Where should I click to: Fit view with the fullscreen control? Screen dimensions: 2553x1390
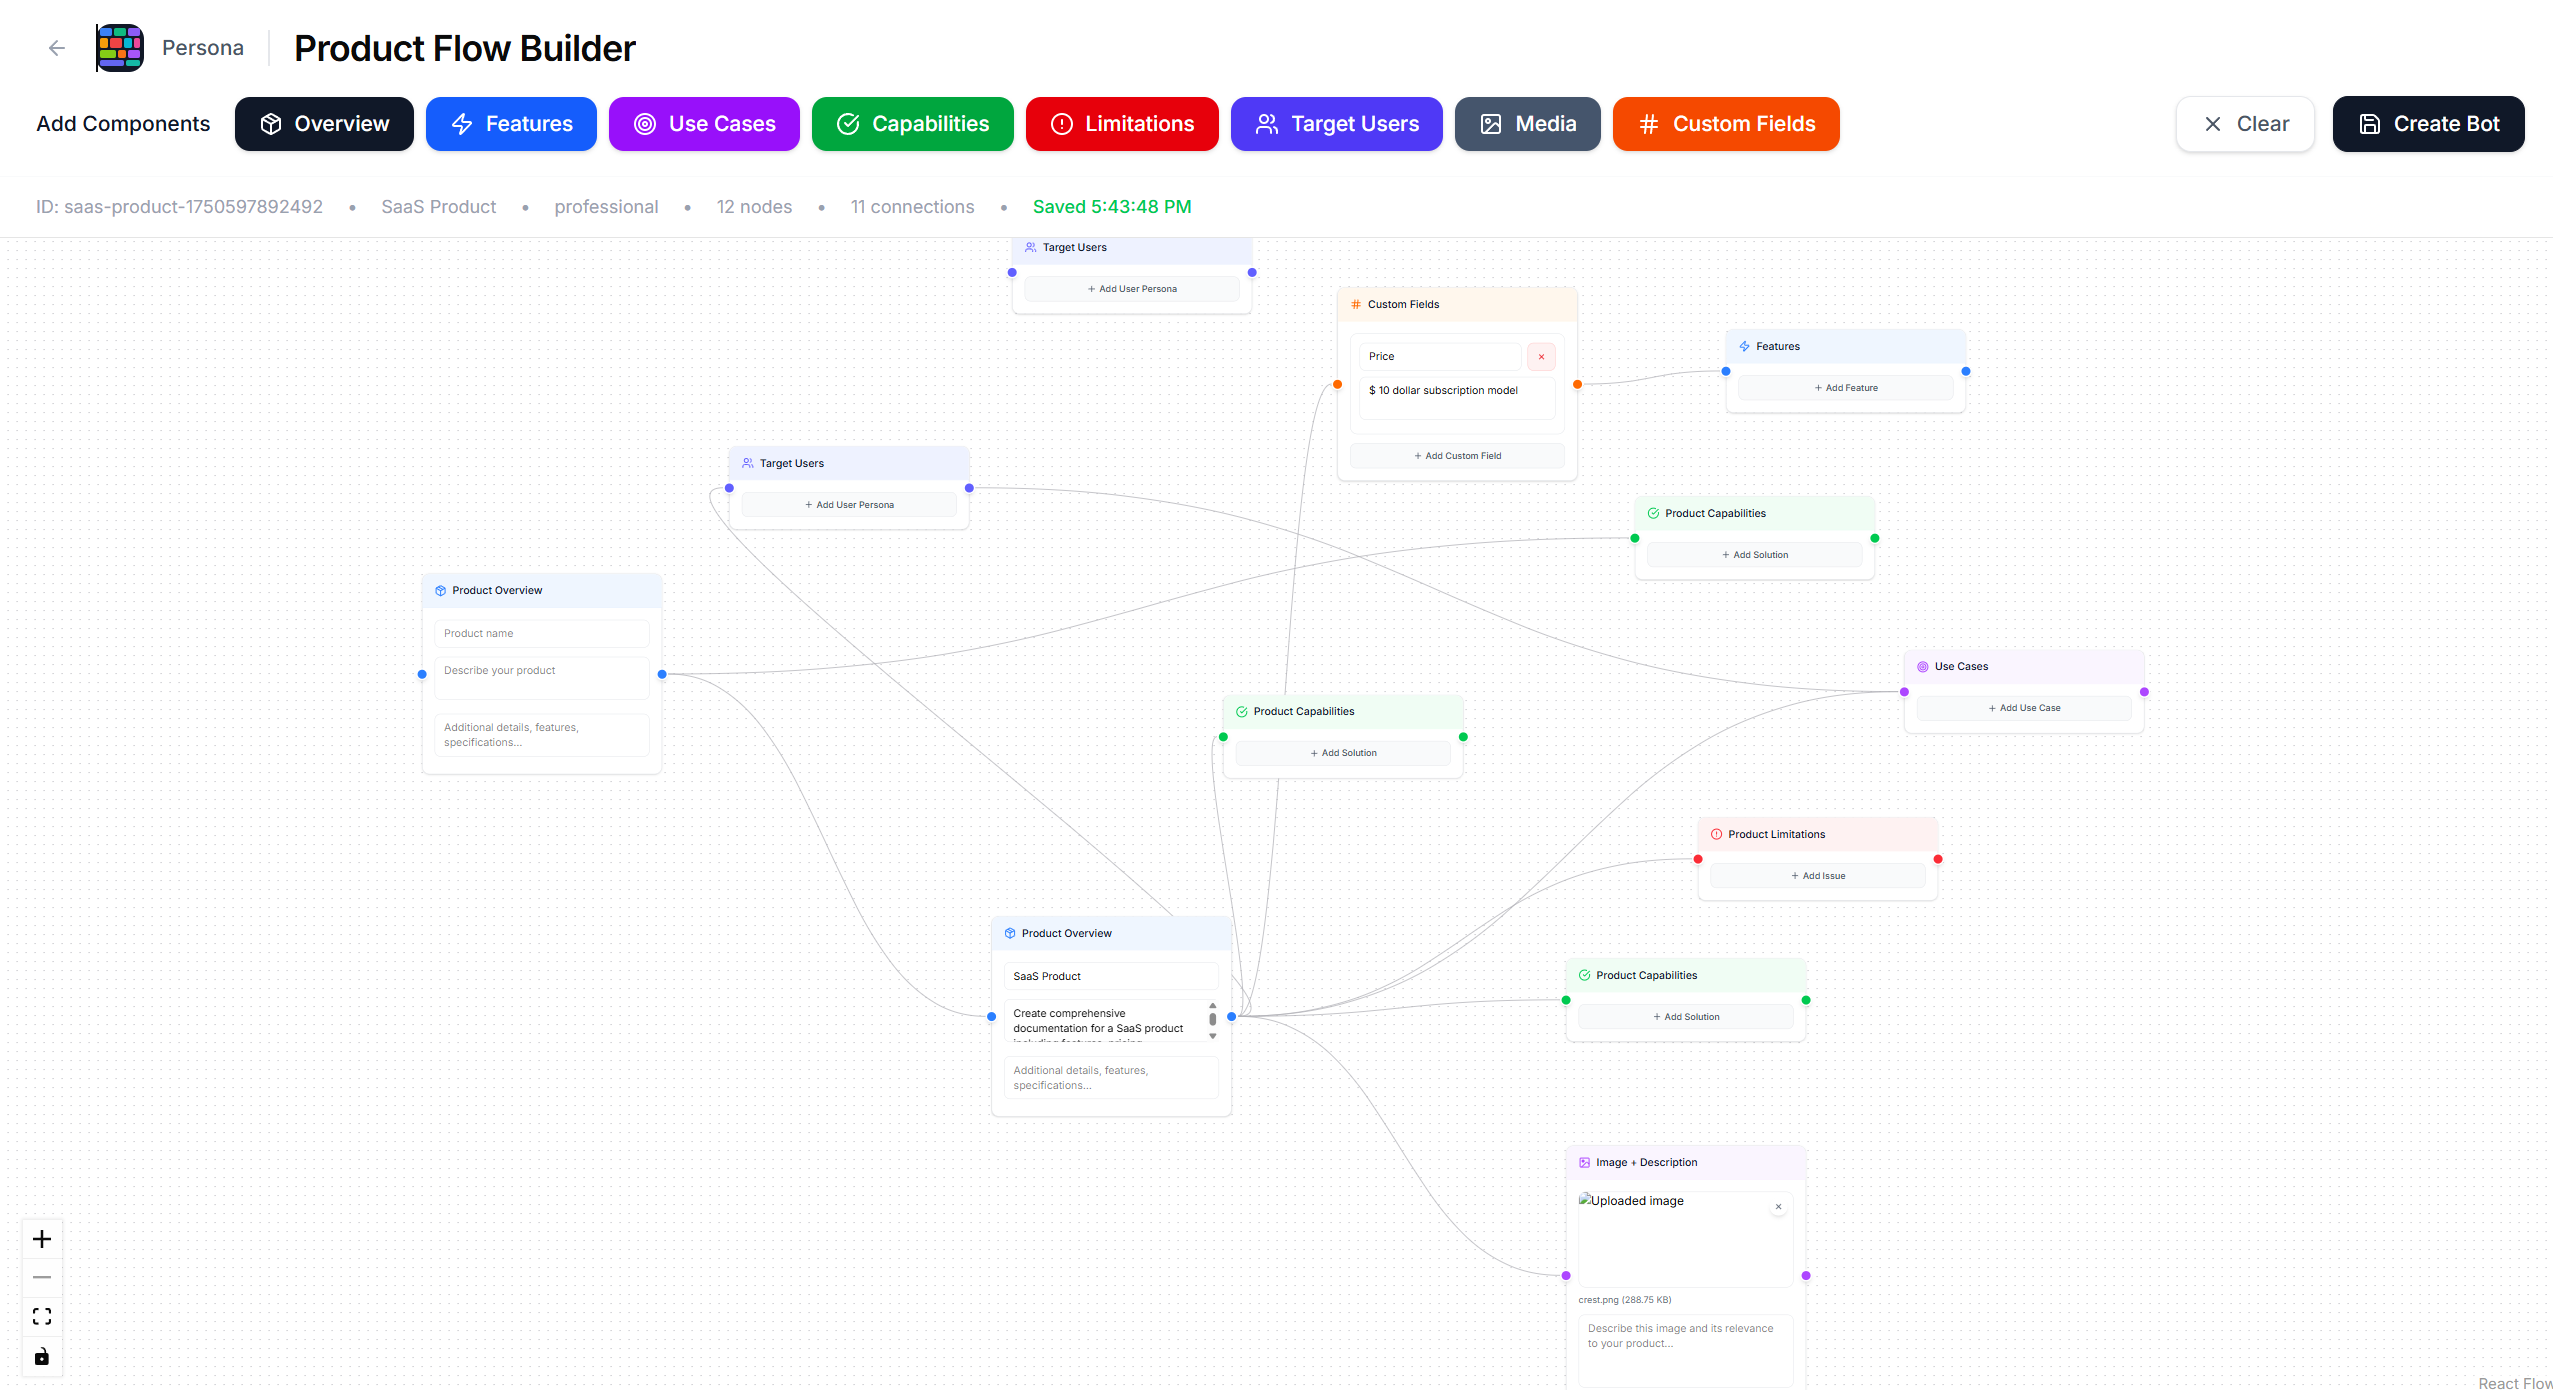pyautogui.click(x=42, y=1316)
